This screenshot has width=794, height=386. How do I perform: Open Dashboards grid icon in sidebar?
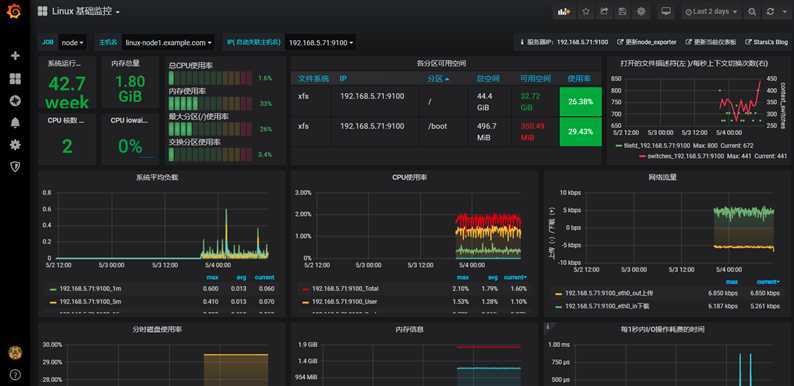pos(15,79)
